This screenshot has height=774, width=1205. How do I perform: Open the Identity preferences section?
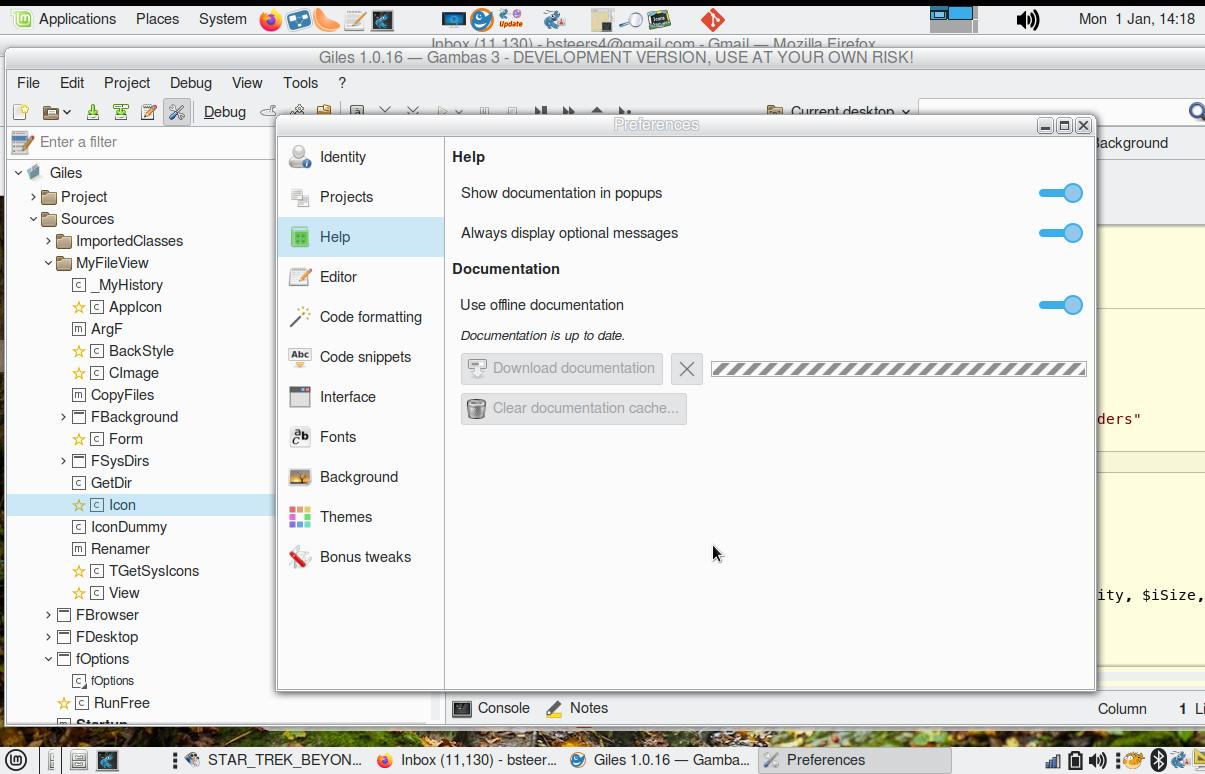[x=342, y=157]
